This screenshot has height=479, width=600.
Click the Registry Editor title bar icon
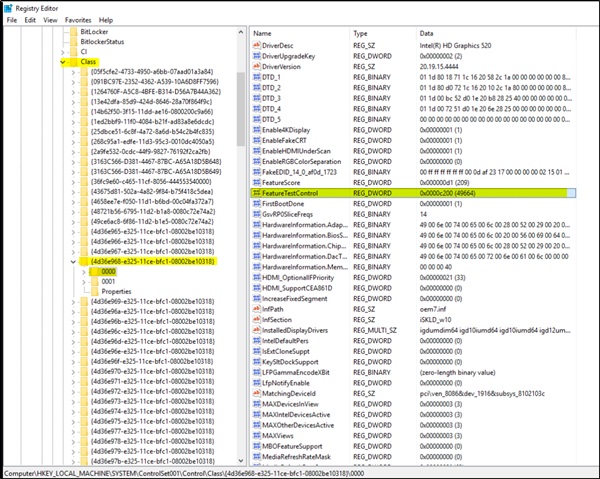click(x=8, y=8)
